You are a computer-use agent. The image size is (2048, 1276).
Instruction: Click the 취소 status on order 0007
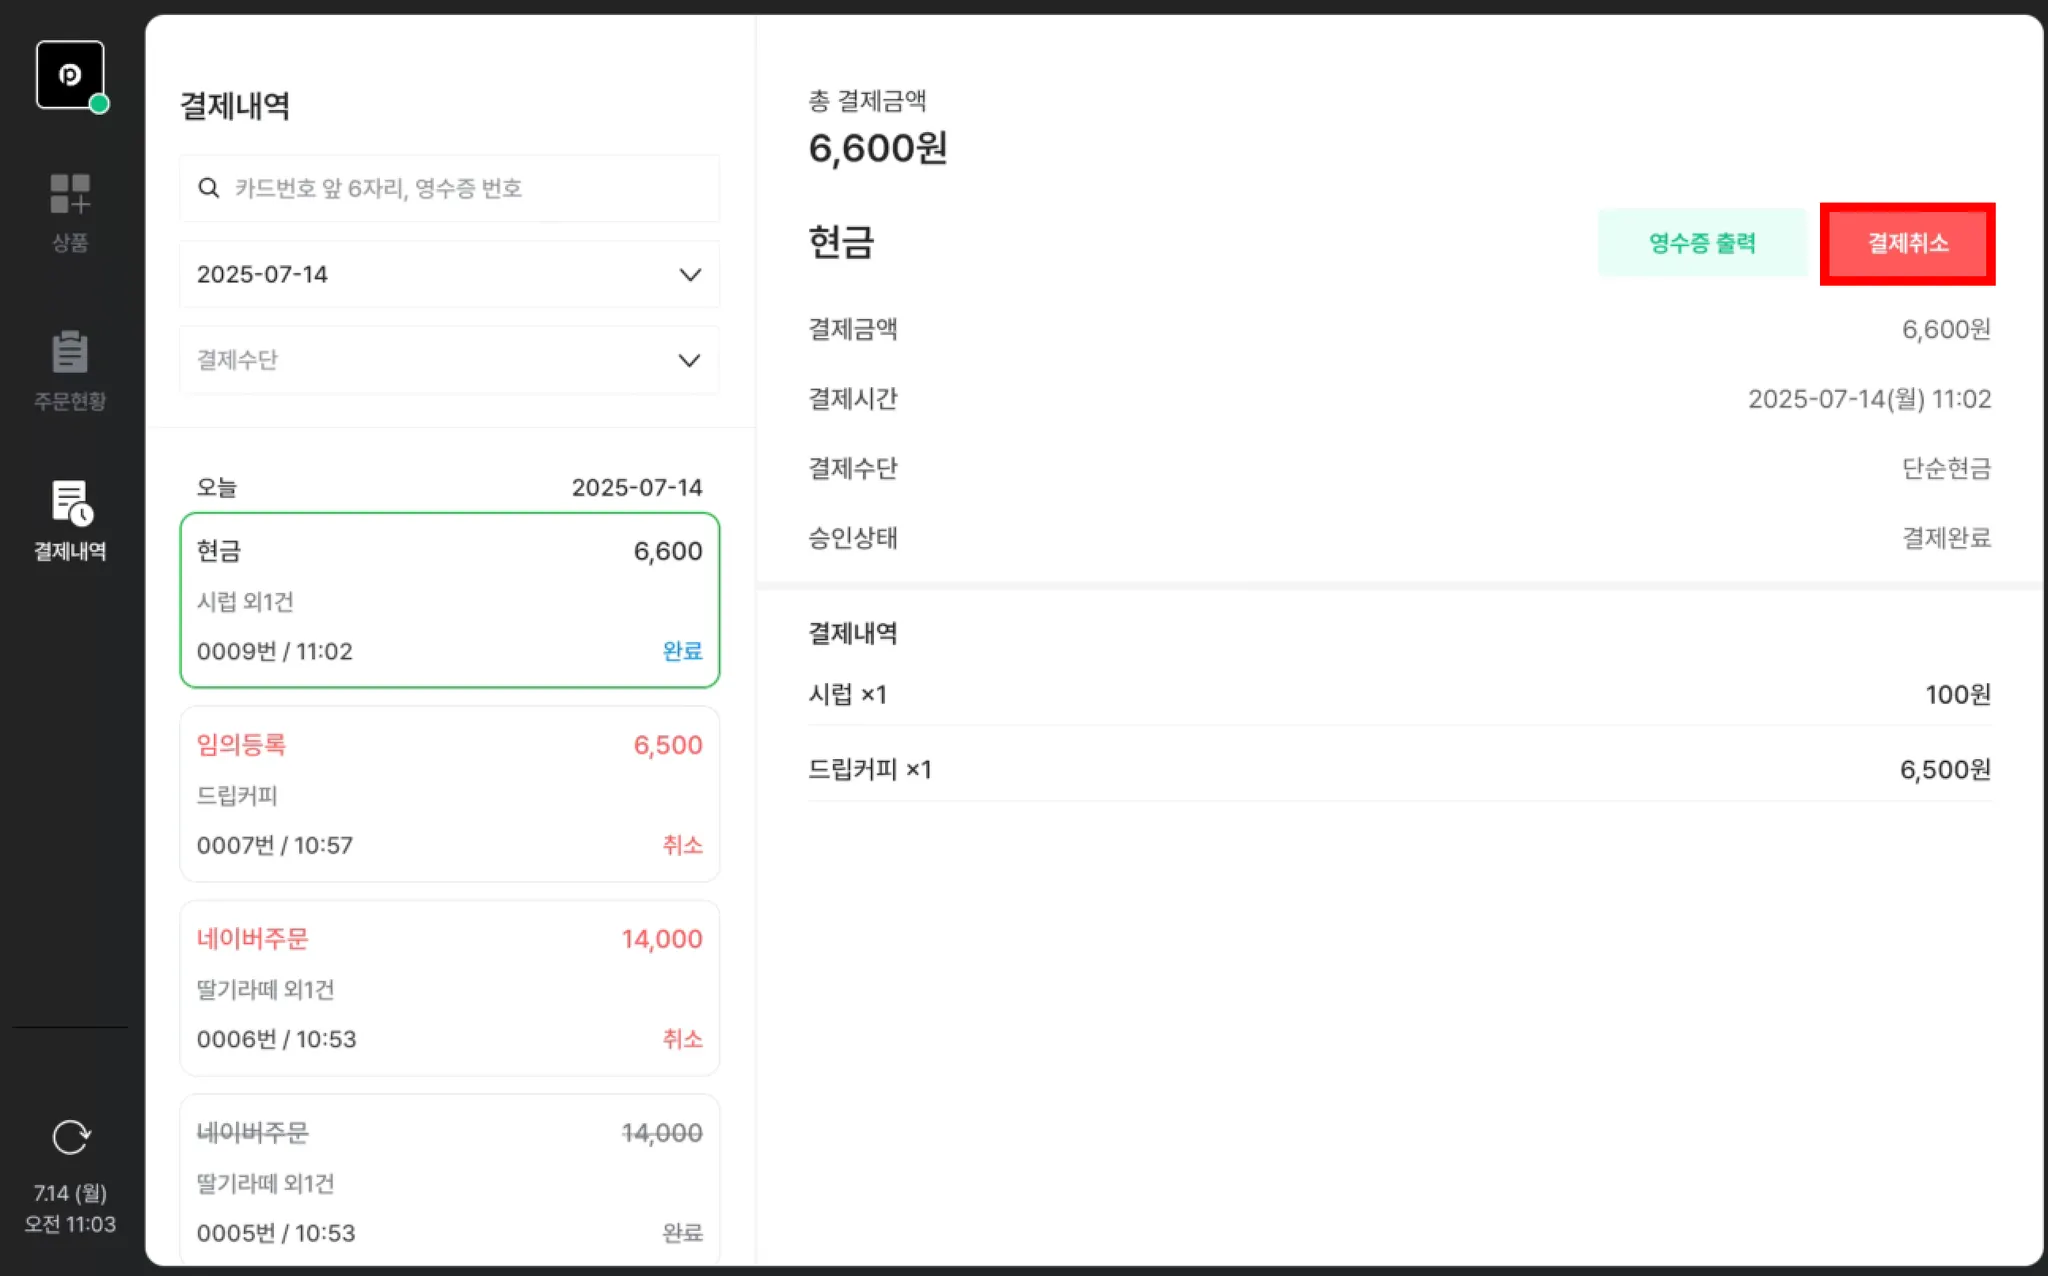point(682,845)
